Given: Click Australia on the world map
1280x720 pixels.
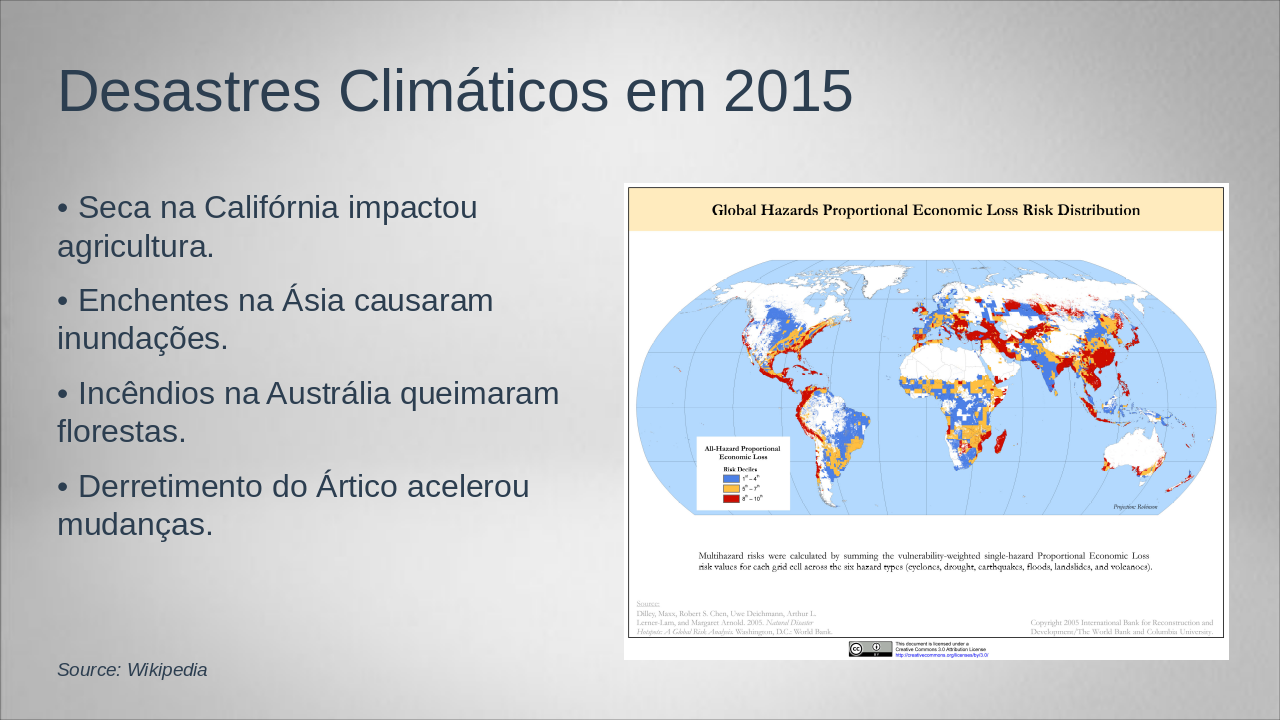Looking at the screenshot, I should 1138,451.
